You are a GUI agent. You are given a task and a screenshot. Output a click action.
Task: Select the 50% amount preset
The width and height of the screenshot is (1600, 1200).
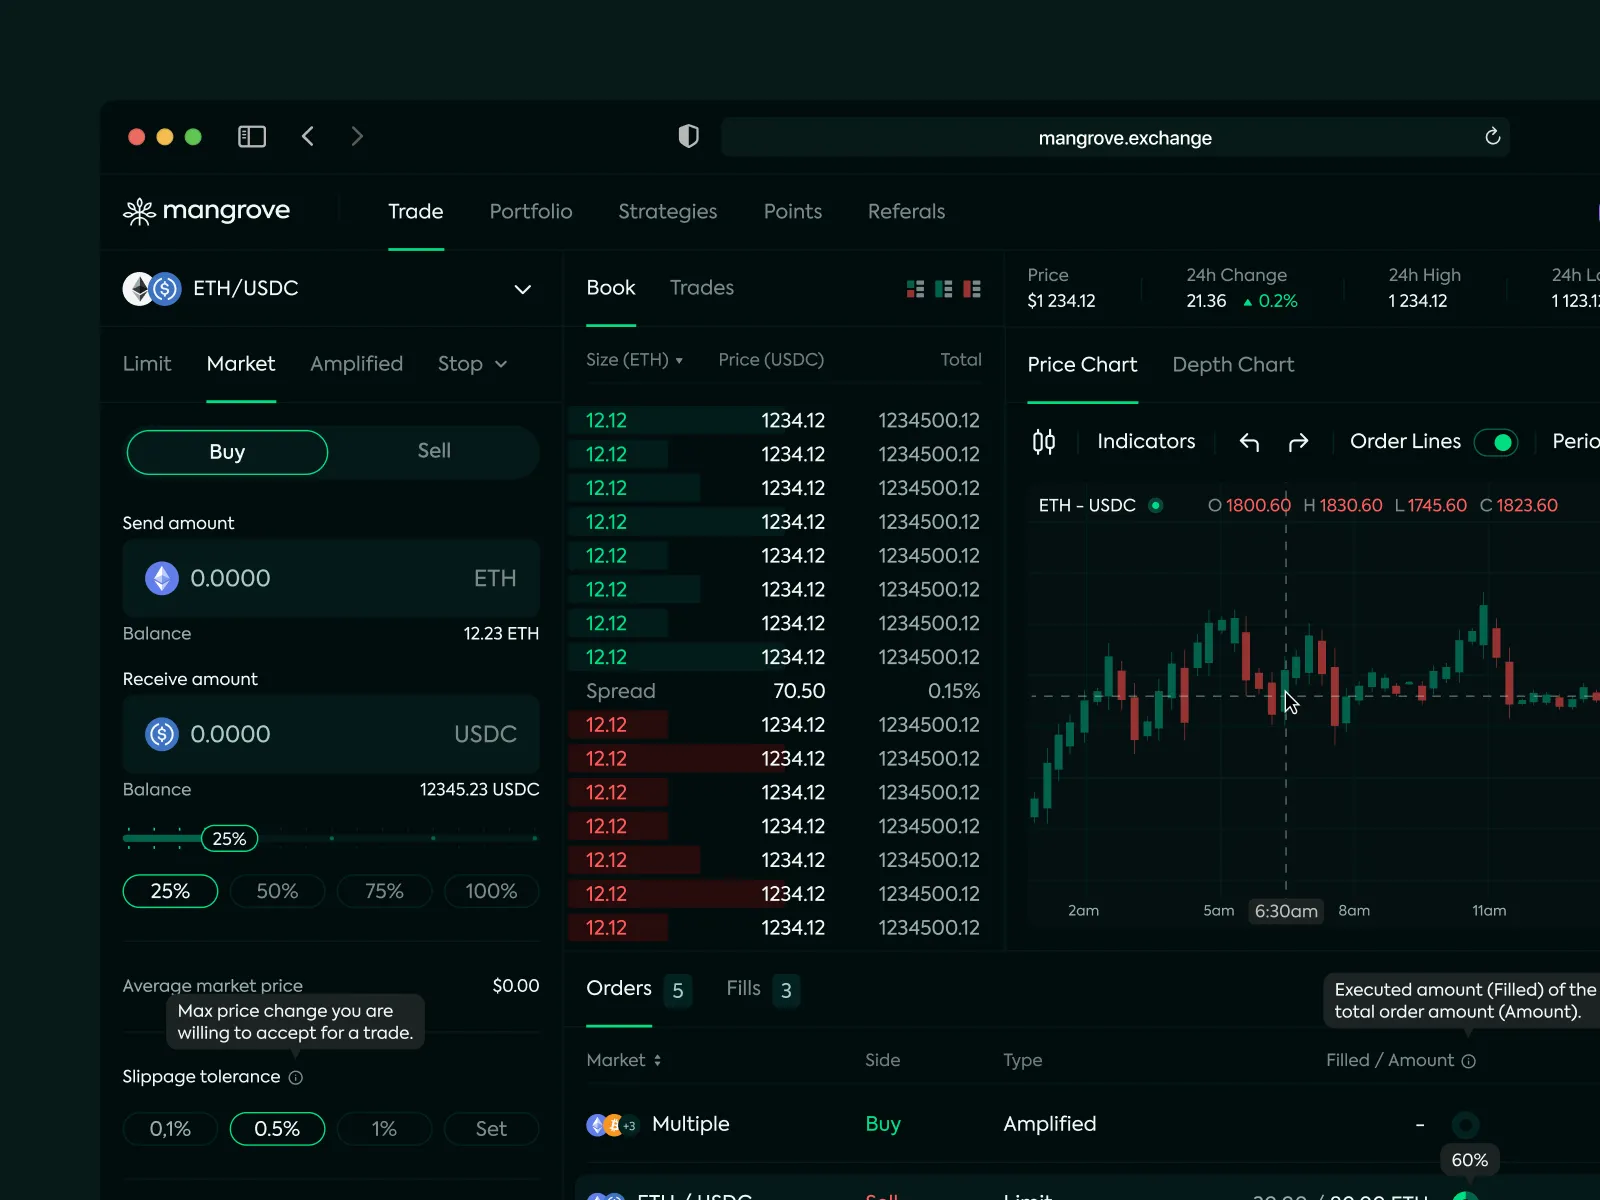point(277,891)
